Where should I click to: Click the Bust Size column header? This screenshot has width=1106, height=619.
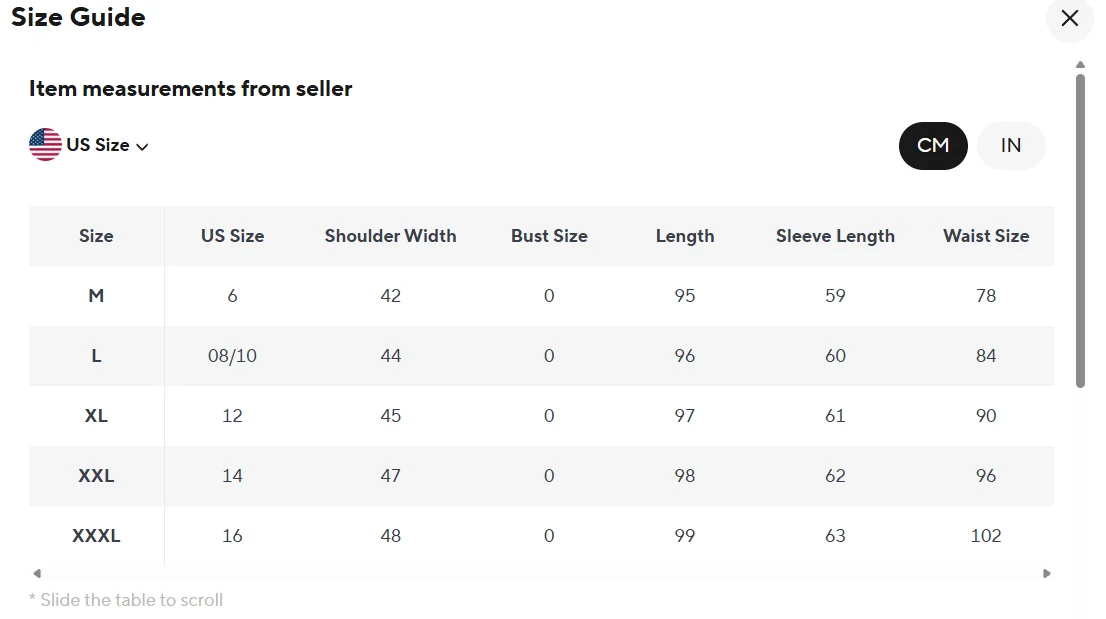[549, 236]
